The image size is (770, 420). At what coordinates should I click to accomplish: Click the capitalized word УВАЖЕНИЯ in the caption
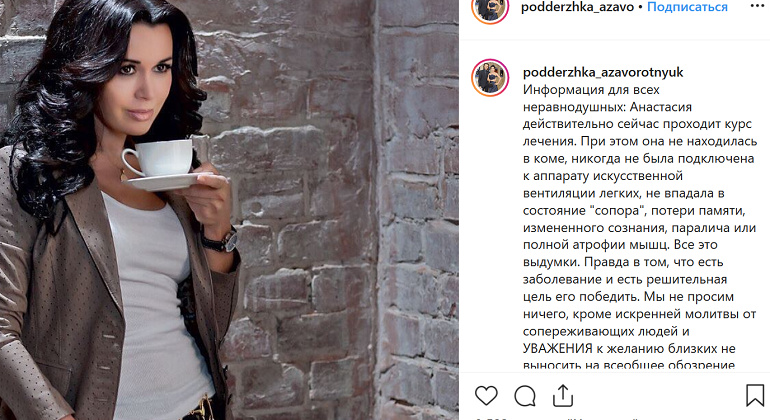click(558, 349)
